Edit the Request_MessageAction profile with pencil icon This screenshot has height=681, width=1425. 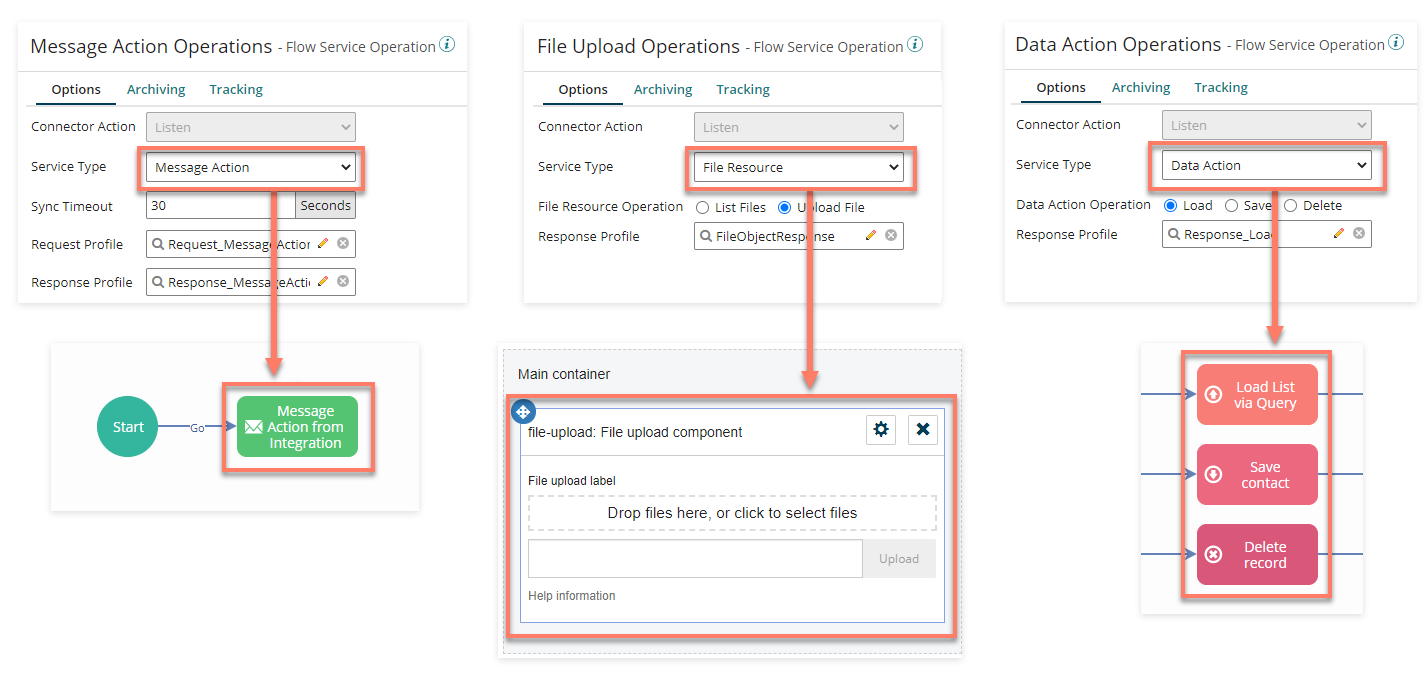tap(323, 244)
